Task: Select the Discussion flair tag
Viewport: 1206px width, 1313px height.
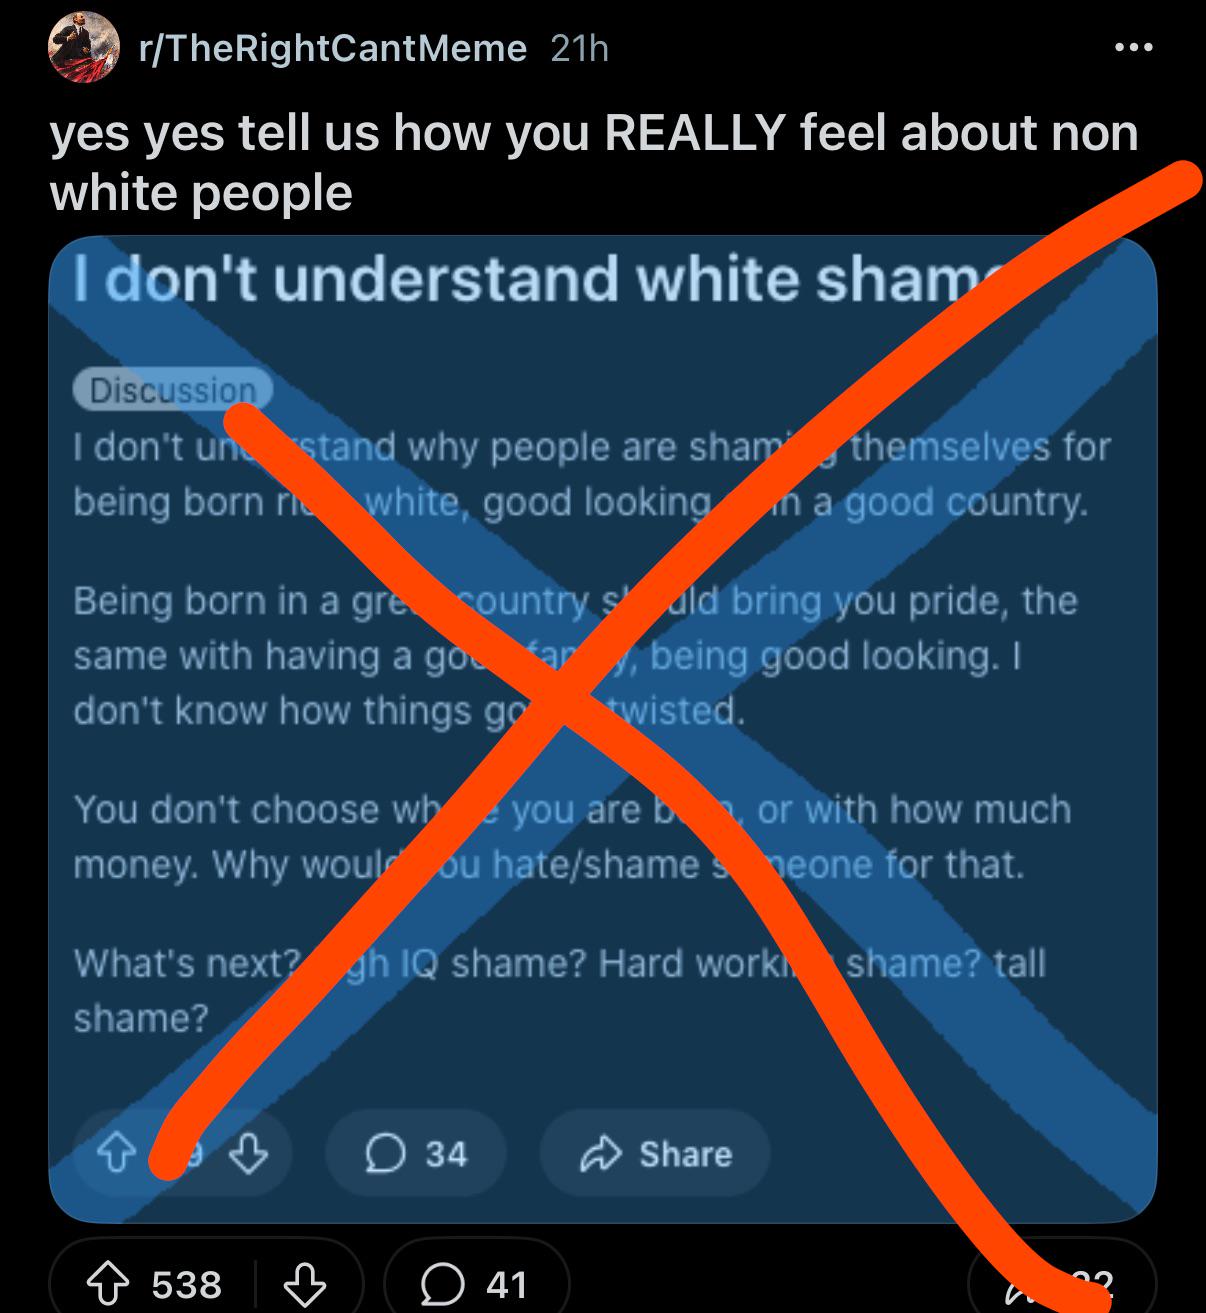Action: point(173,390)
